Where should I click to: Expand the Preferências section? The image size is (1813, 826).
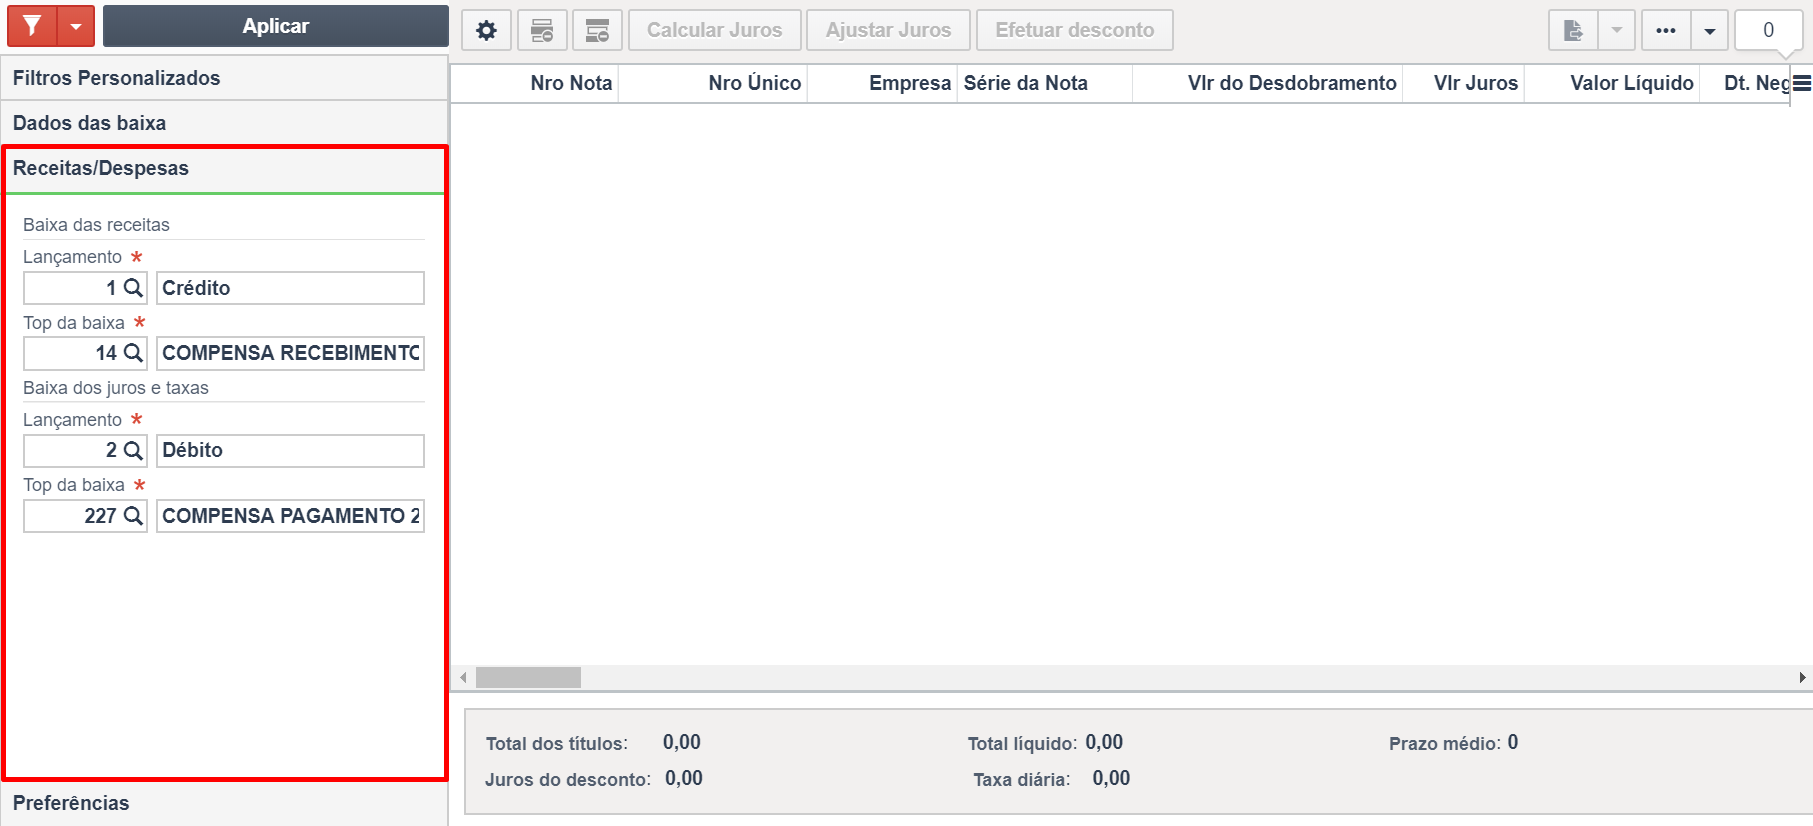coord(224,803)
